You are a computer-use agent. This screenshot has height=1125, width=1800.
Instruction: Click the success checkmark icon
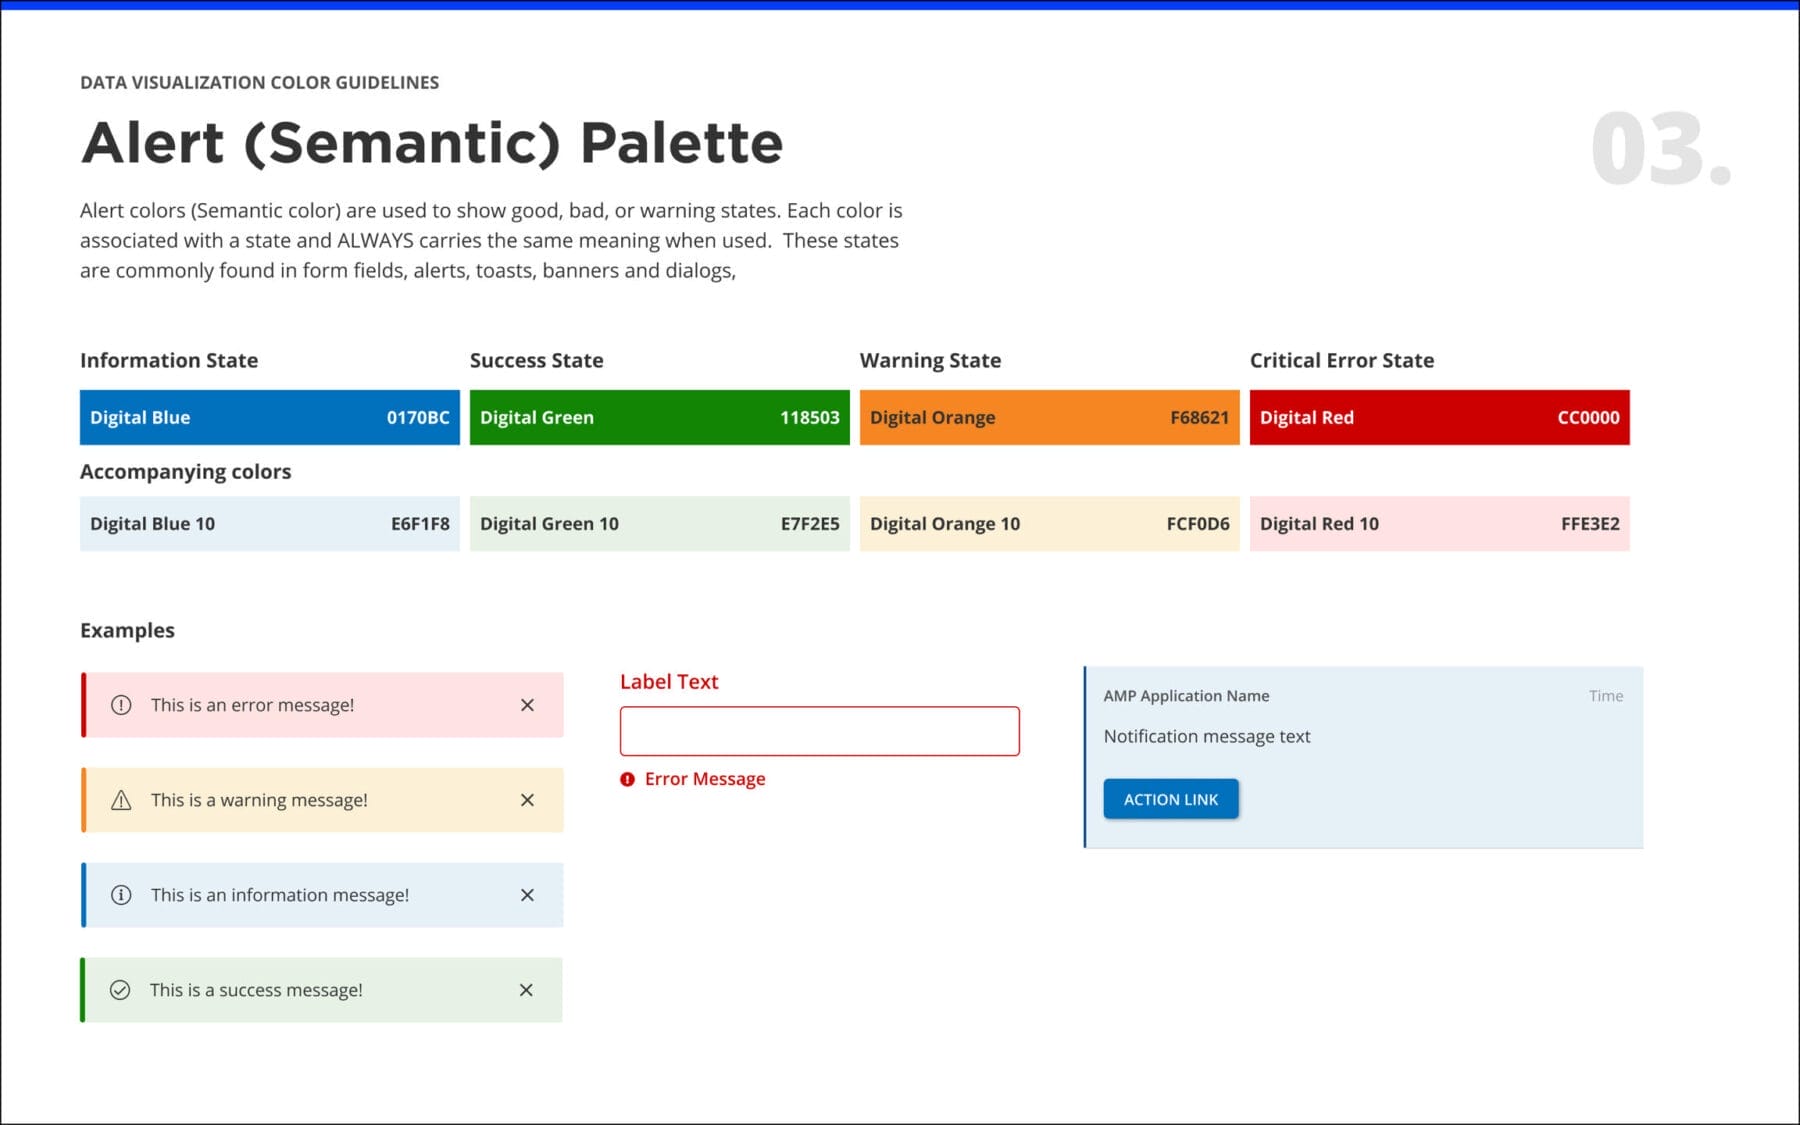click(x=121, y=989)
